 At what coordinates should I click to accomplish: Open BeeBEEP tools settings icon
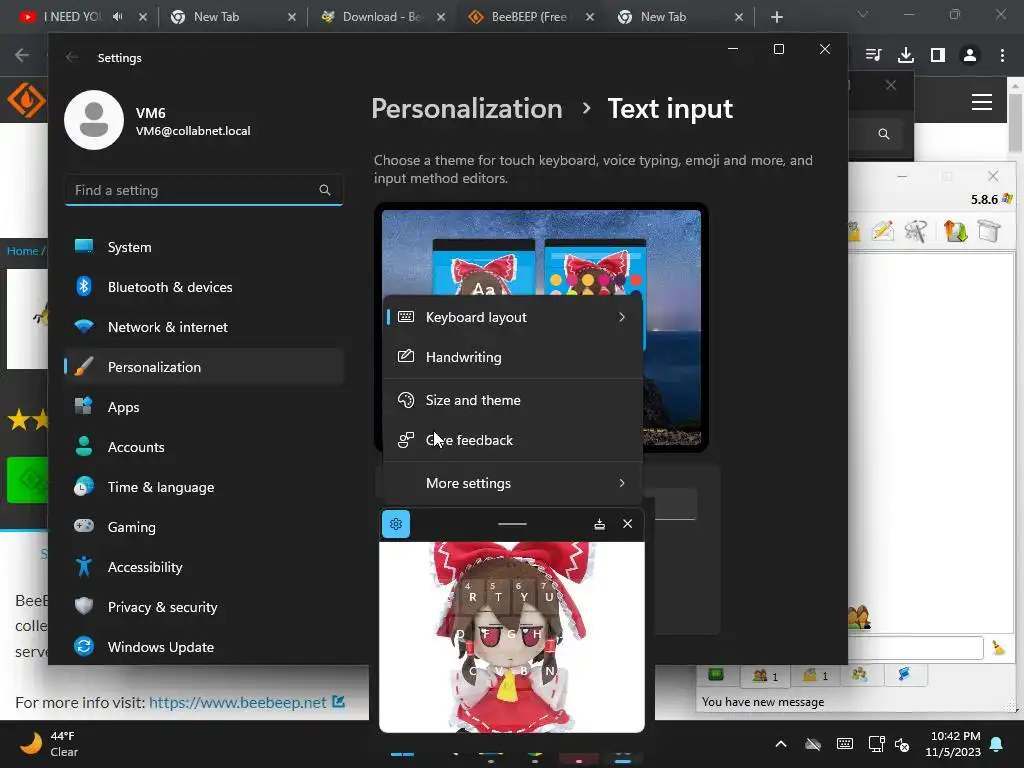coord(916,231)
